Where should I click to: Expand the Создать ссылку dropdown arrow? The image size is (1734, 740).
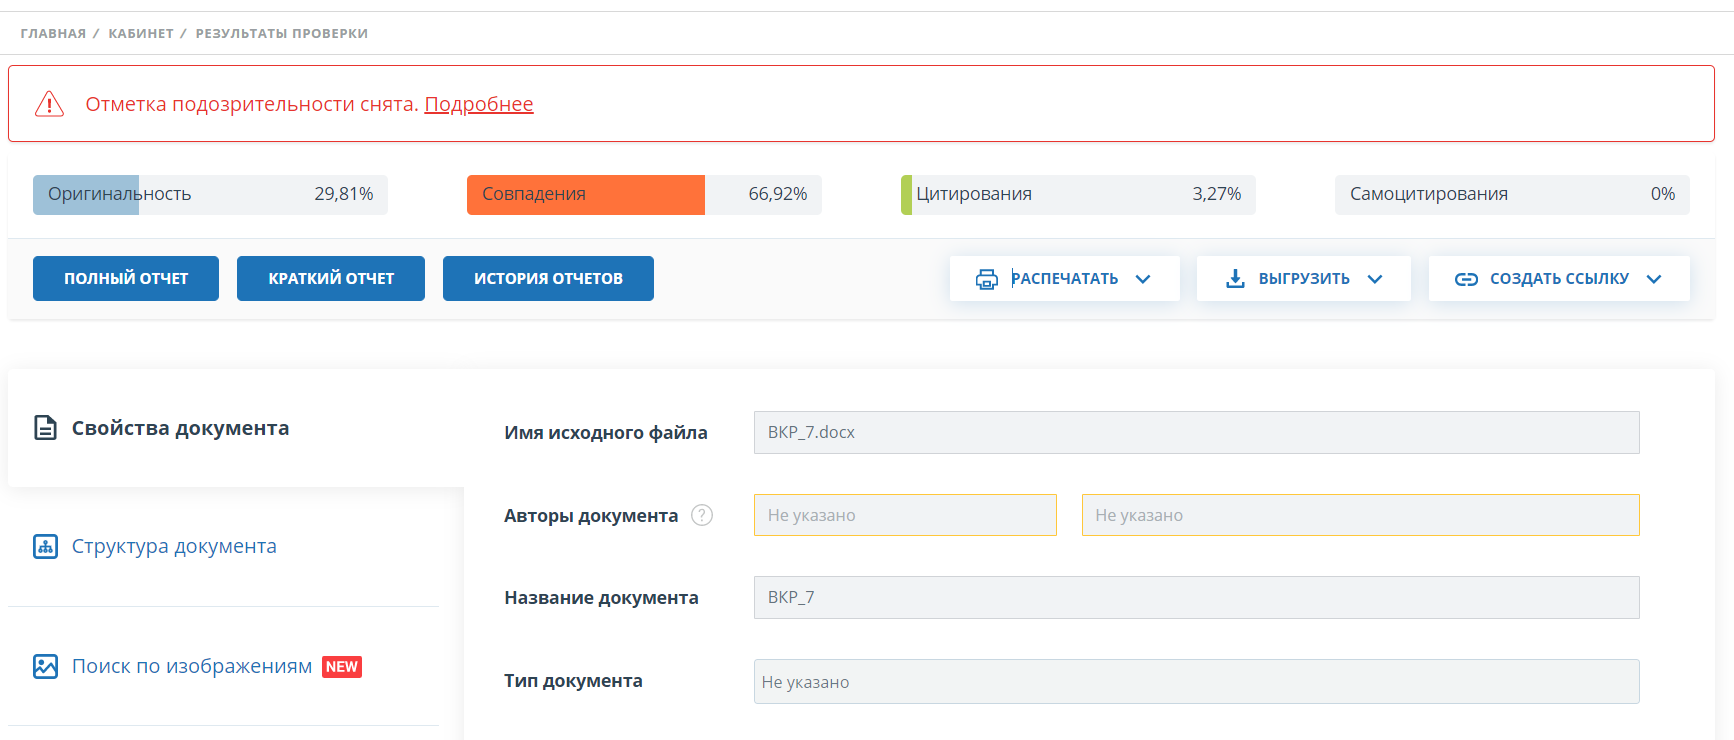(x=1654, y=279)
